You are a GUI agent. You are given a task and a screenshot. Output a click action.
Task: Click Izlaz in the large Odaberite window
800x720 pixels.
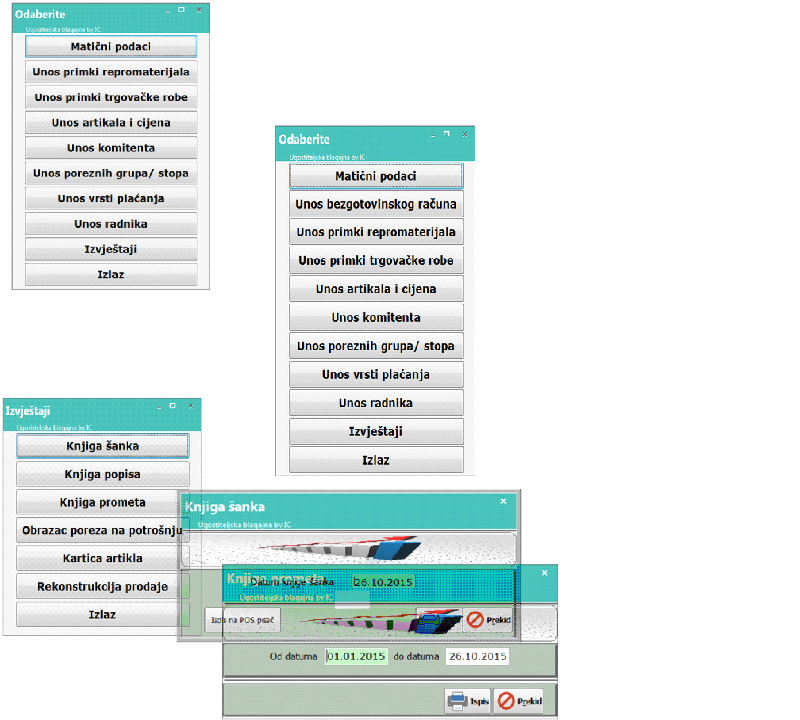point(376,460)
